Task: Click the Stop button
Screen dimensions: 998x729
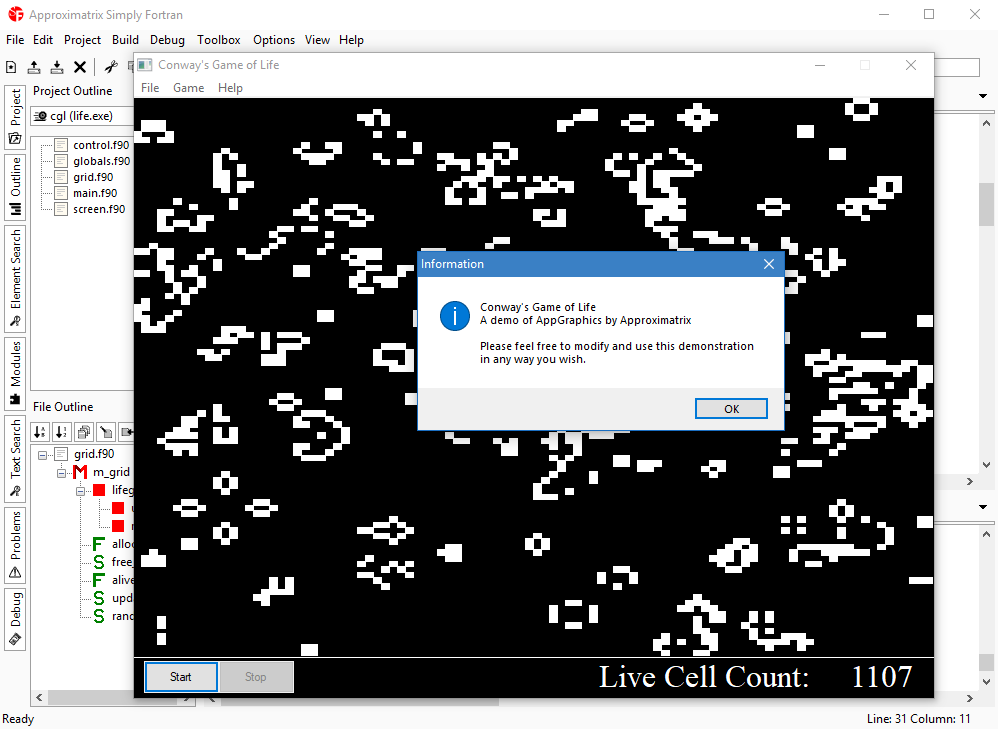Action: point(256,677)
